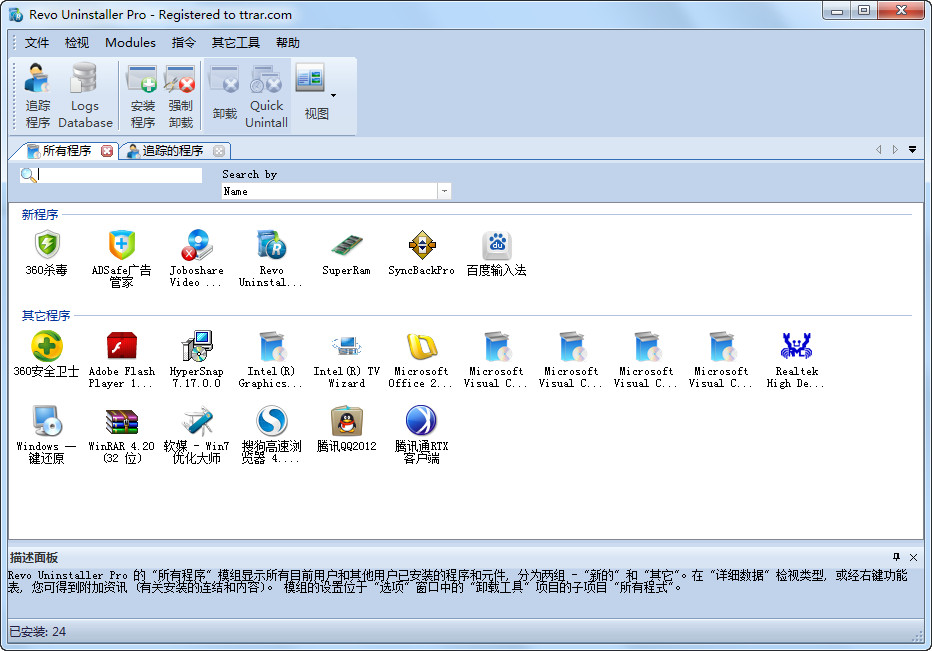Select the WinRAR 4.20 (32 位) icon
This screenshot has height=651, width=932.
pos(121,435)
